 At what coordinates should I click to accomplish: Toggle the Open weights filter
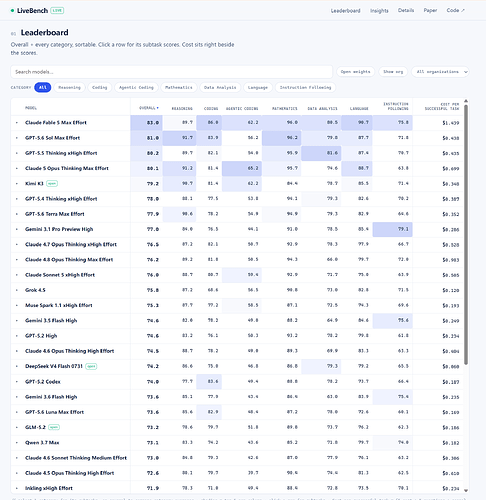[355, 72]
